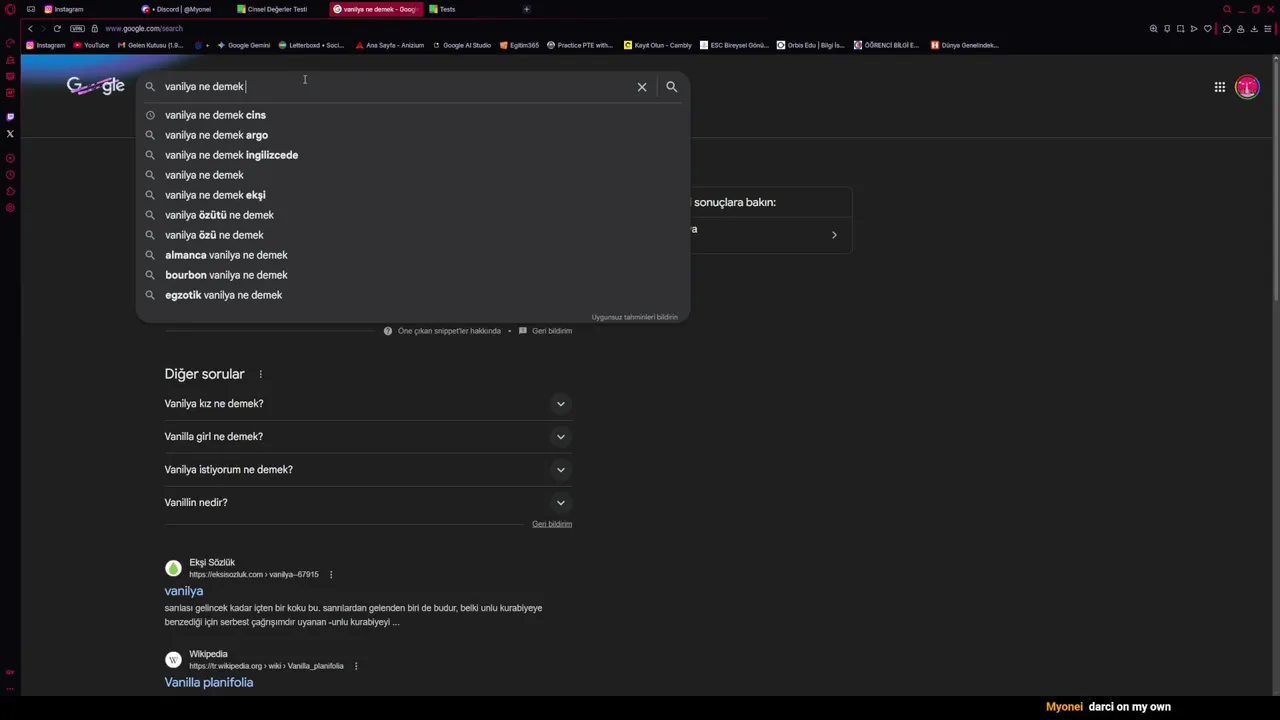Open 'Vanilla planifolia' Wikipedia result
The image size is (1280, 720).
[209, 682]
